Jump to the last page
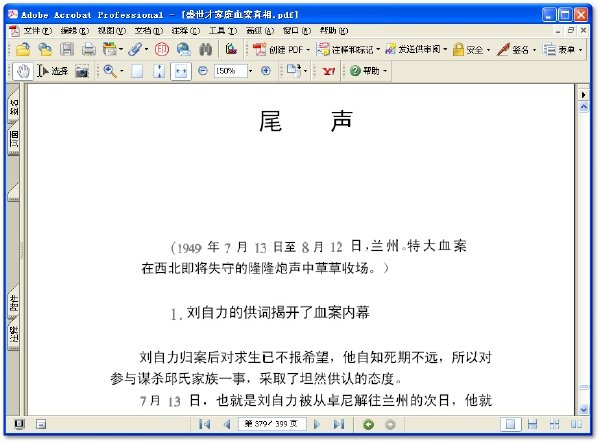The image size is (600, 443). coord(339,424)
